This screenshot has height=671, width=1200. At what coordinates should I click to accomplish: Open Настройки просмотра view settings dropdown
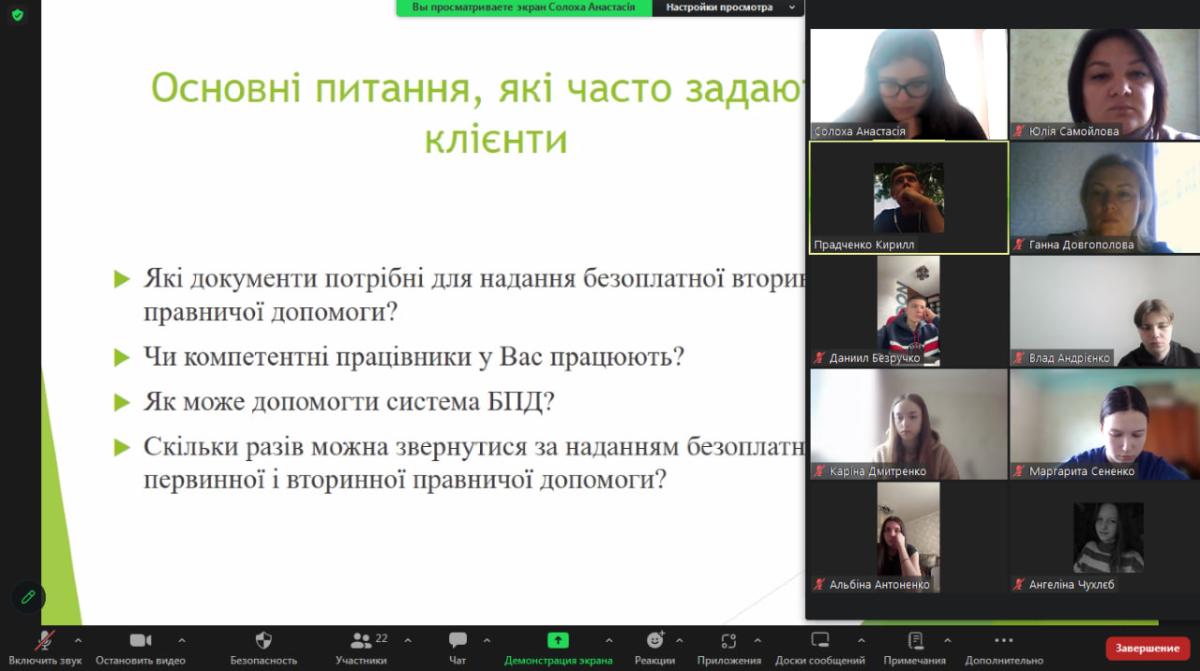(728, 7)
